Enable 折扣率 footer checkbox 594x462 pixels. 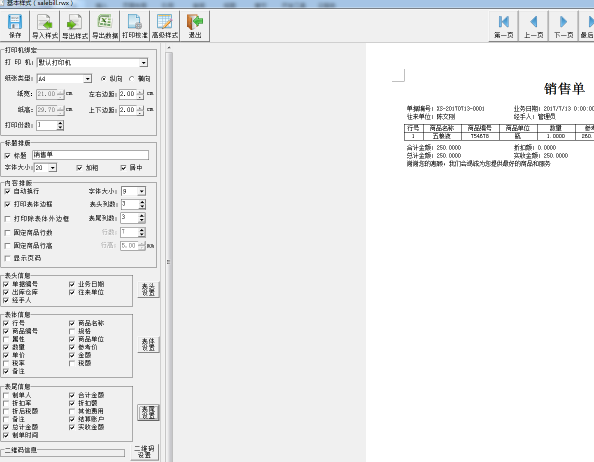pyautogui.click(x=6, y=403)
